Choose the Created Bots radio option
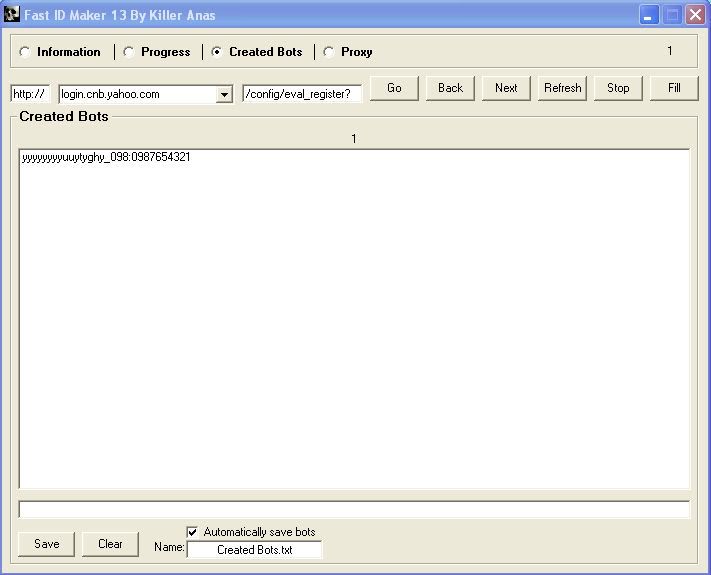This screenshot has height=575, width=711. point(217,52)
